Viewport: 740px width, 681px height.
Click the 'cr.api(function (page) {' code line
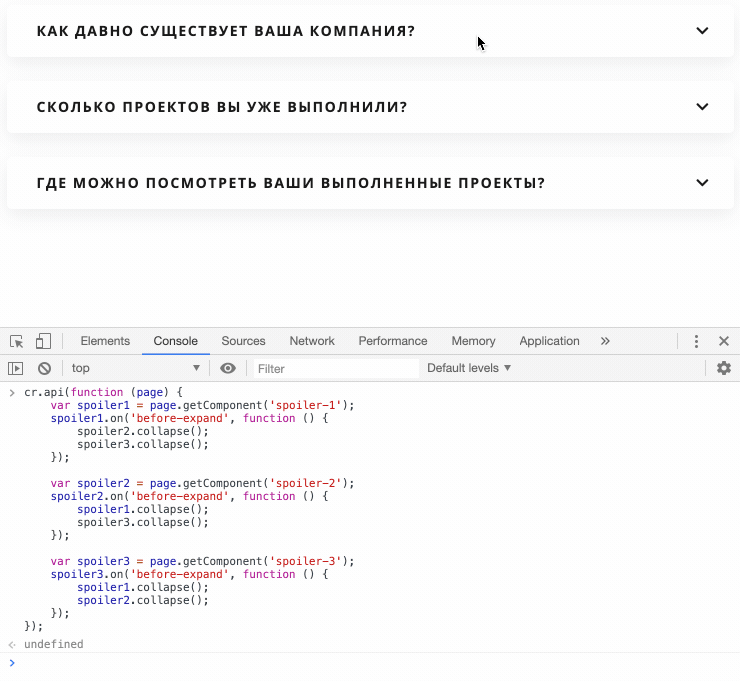click(x=103, y=392)
